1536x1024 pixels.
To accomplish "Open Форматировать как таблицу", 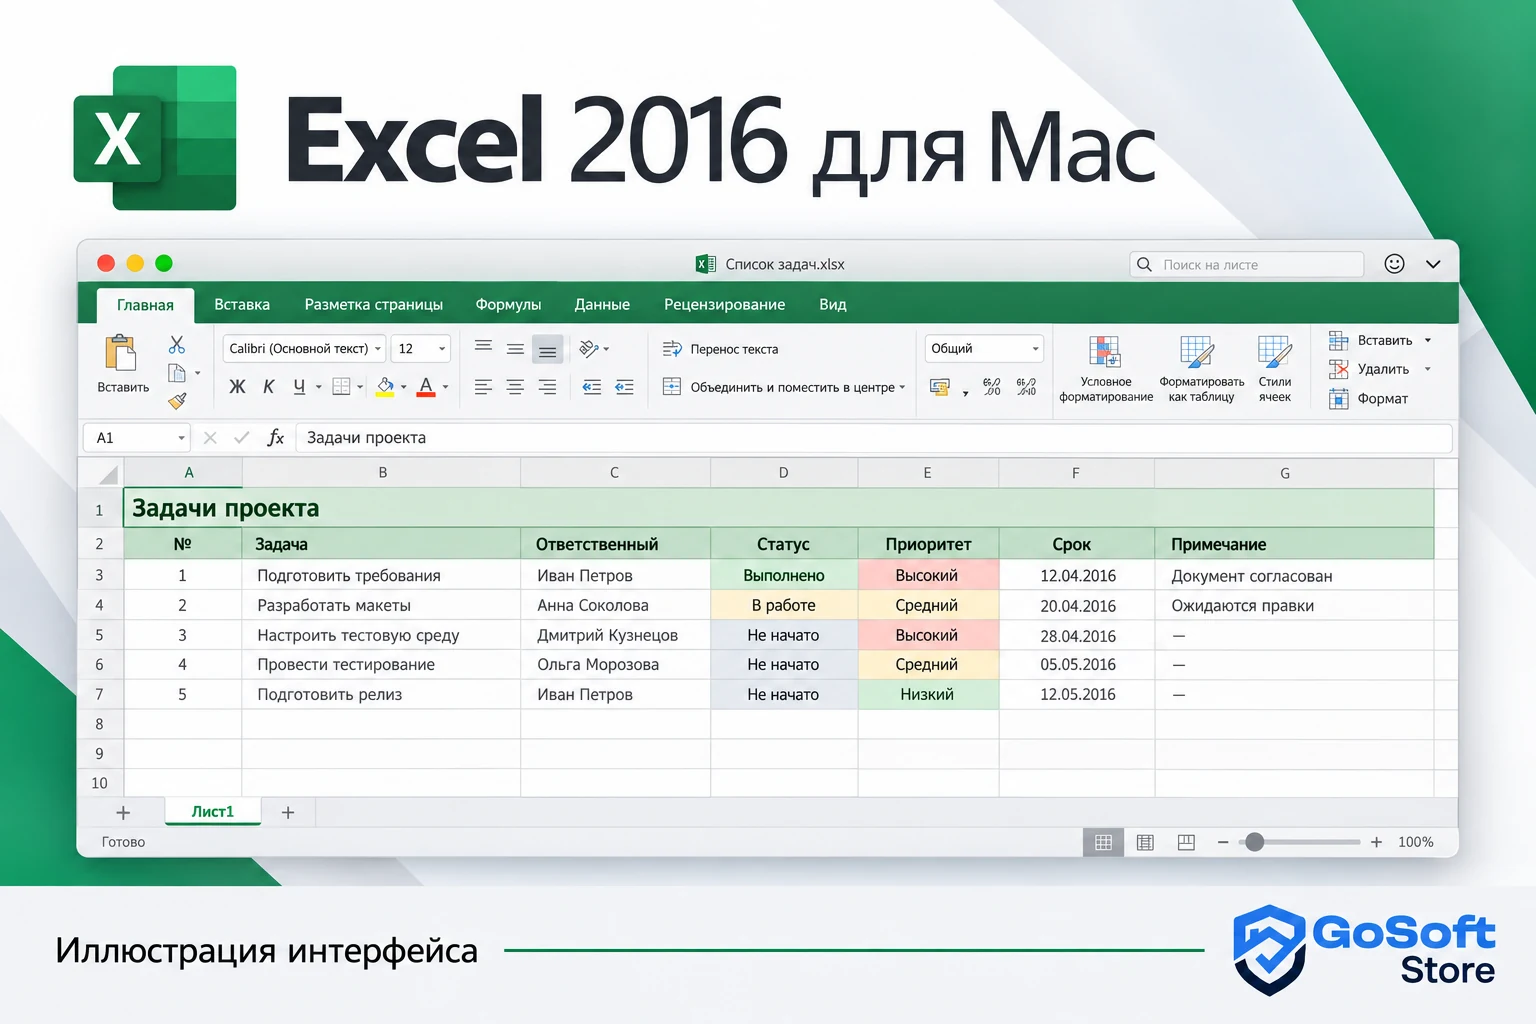I will 1201,370.
